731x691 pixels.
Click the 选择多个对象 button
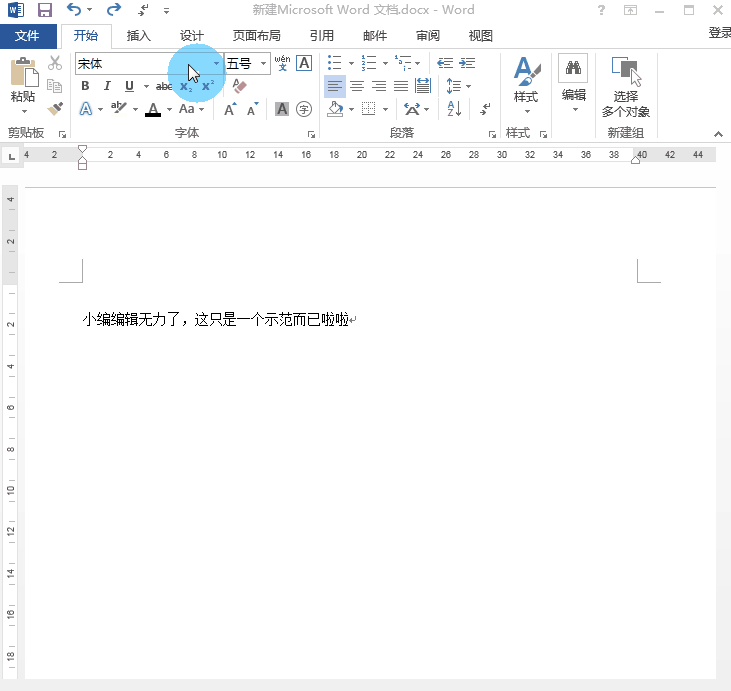tap(626, 87)
